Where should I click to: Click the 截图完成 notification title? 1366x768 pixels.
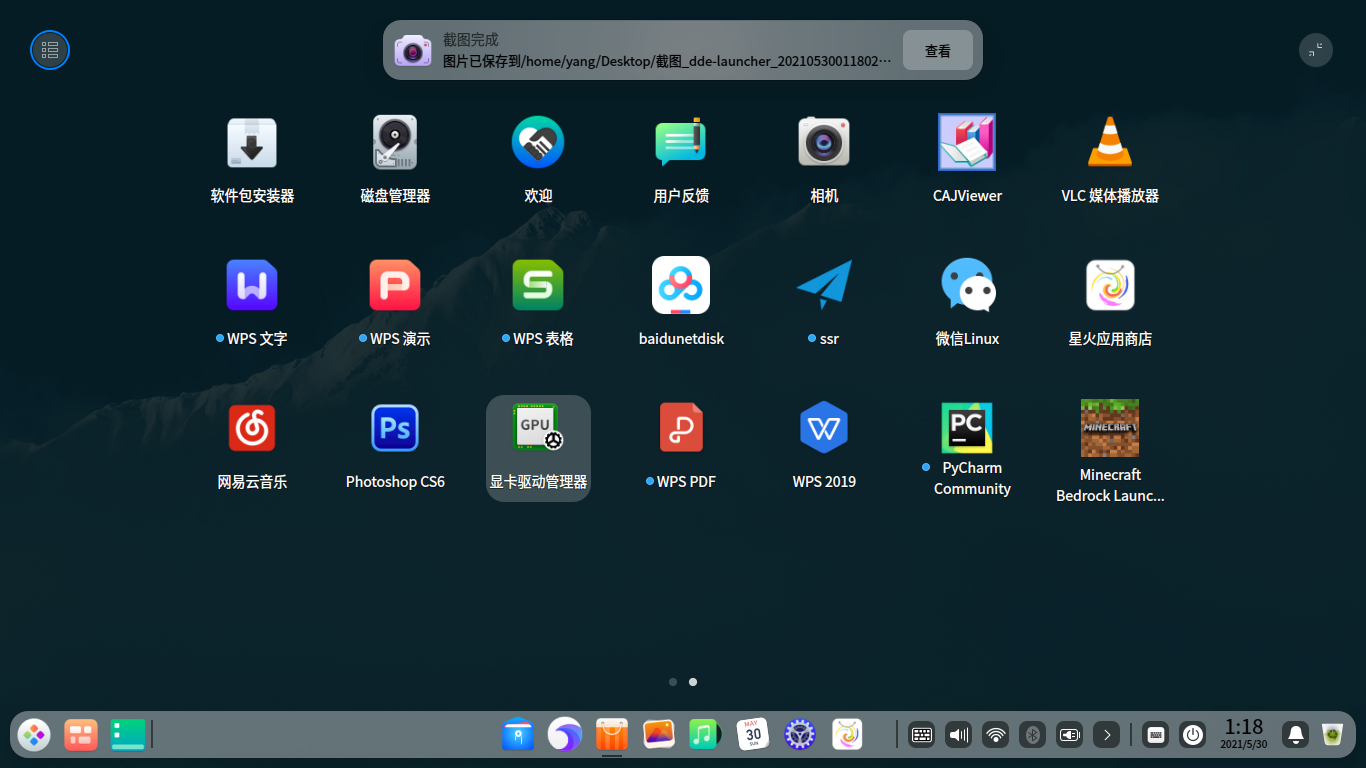(471, 40)
